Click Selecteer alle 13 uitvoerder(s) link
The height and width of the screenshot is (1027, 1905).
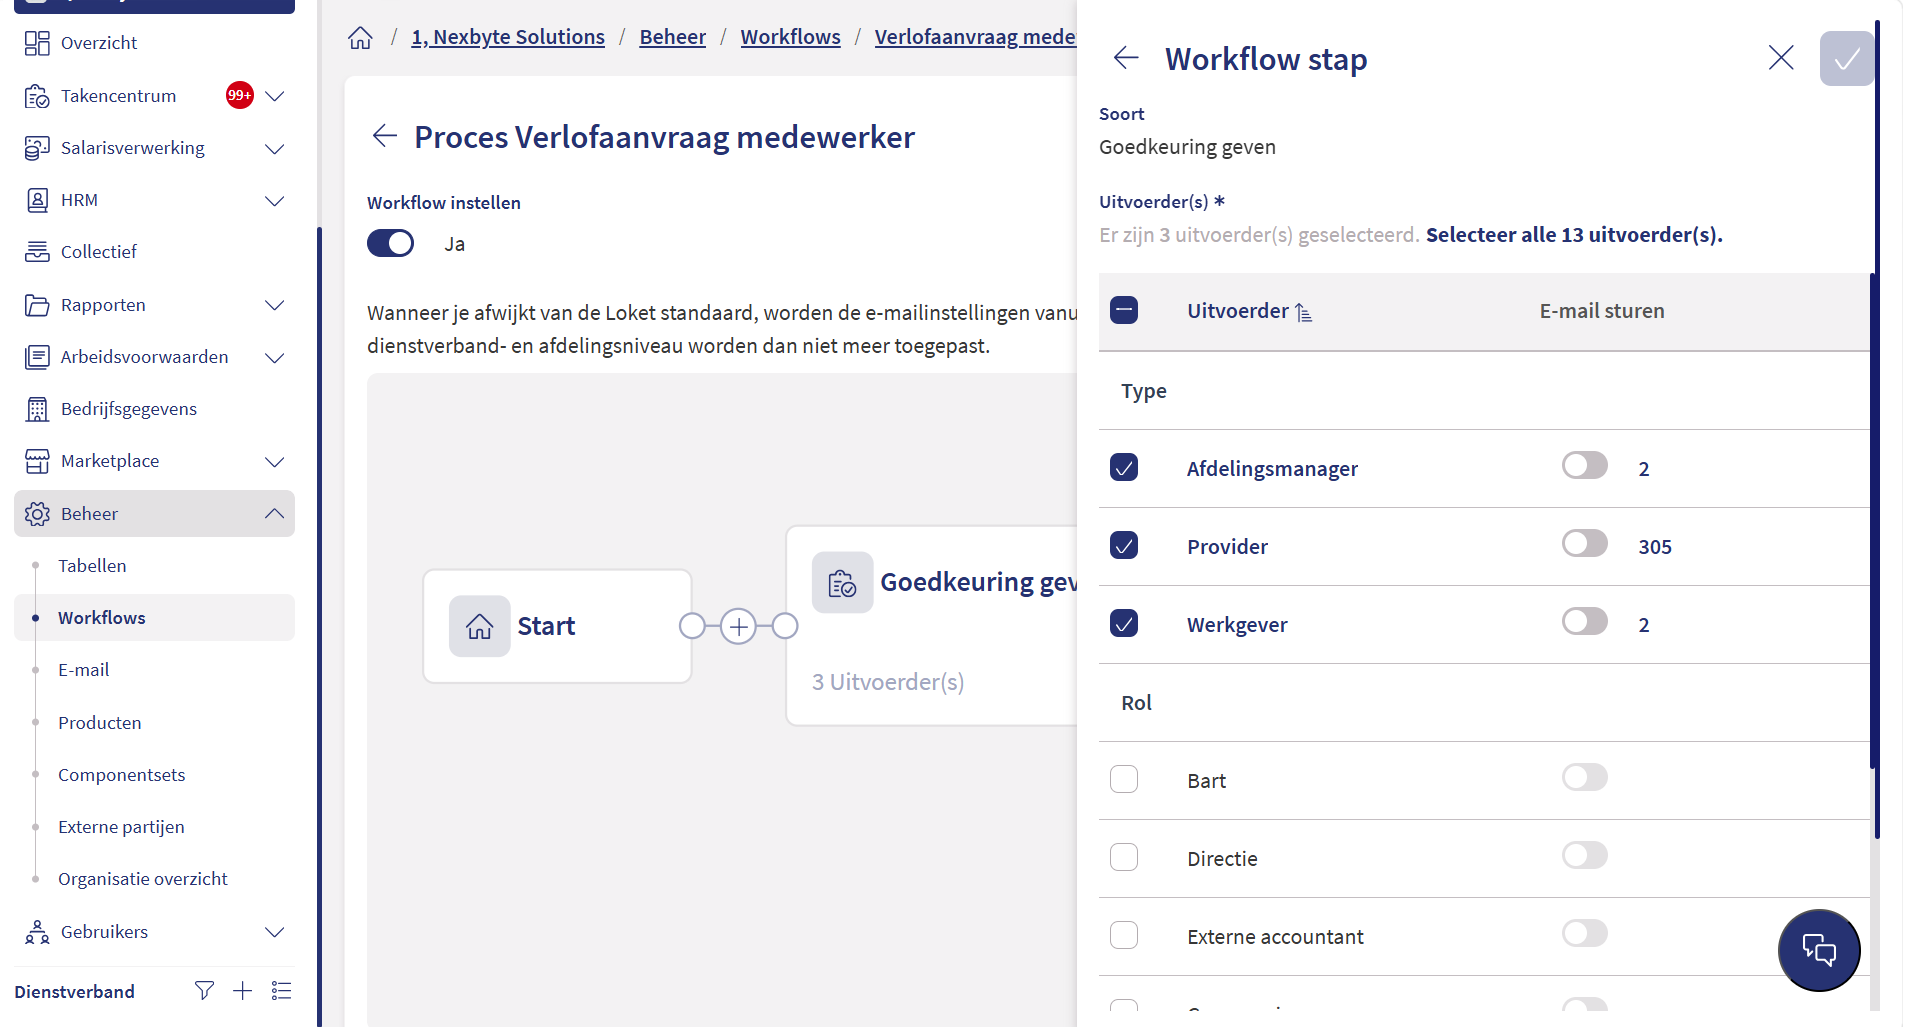[x=1574, y=235]
